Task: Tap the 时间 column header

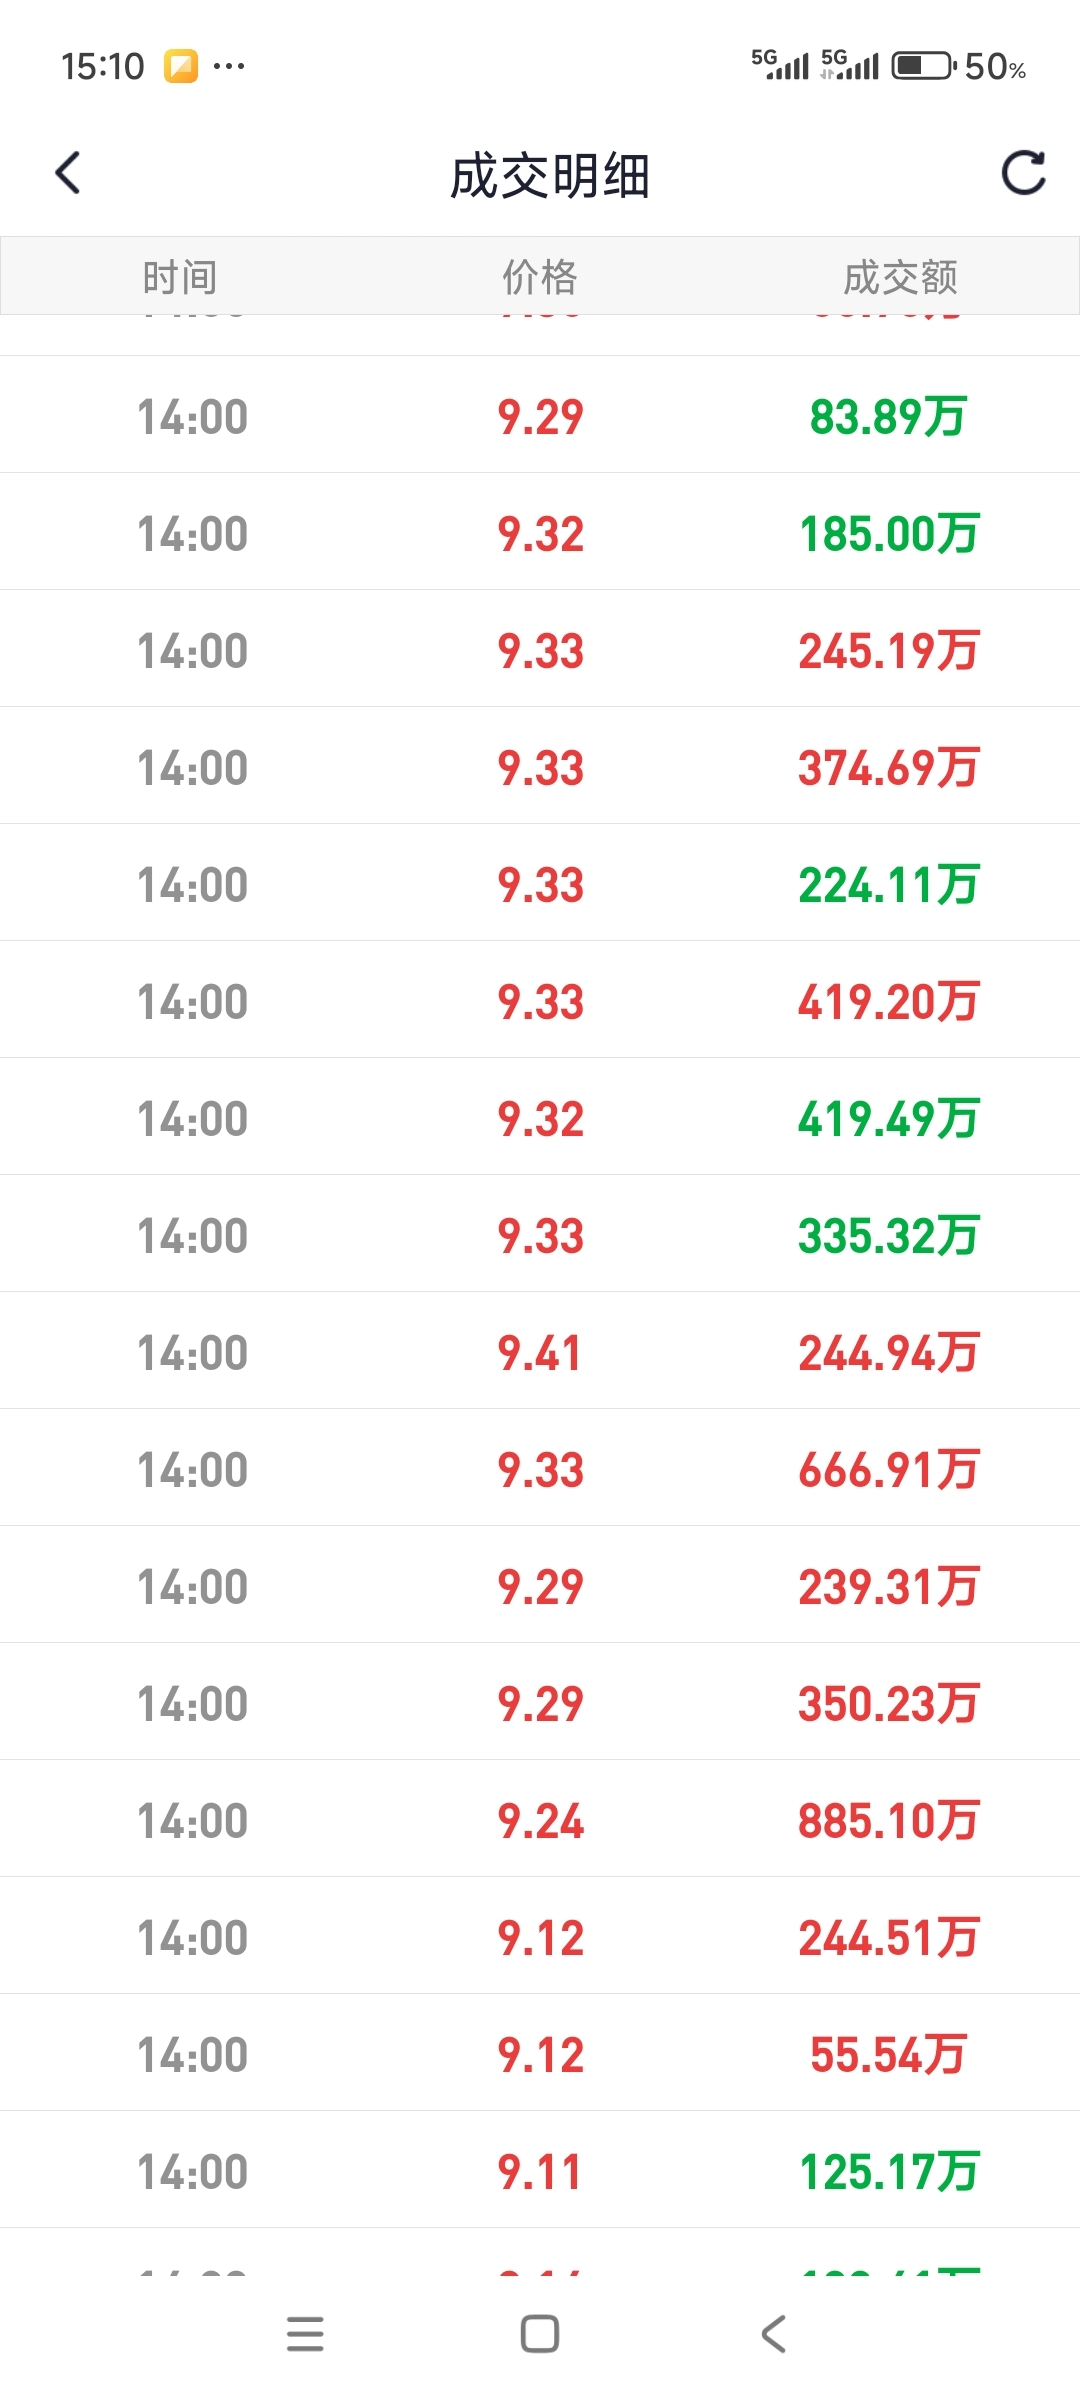Action: pos(180,277)
